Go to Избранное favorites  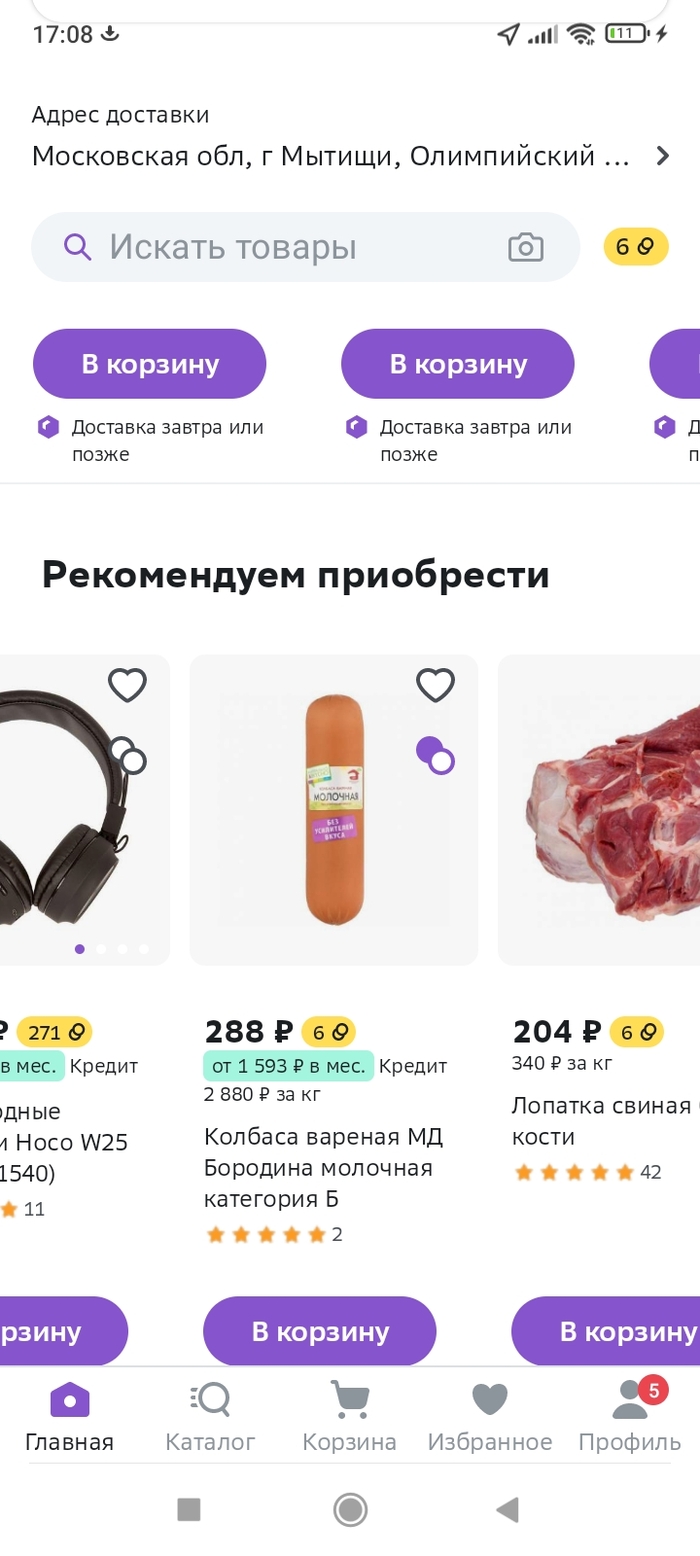490,1417
